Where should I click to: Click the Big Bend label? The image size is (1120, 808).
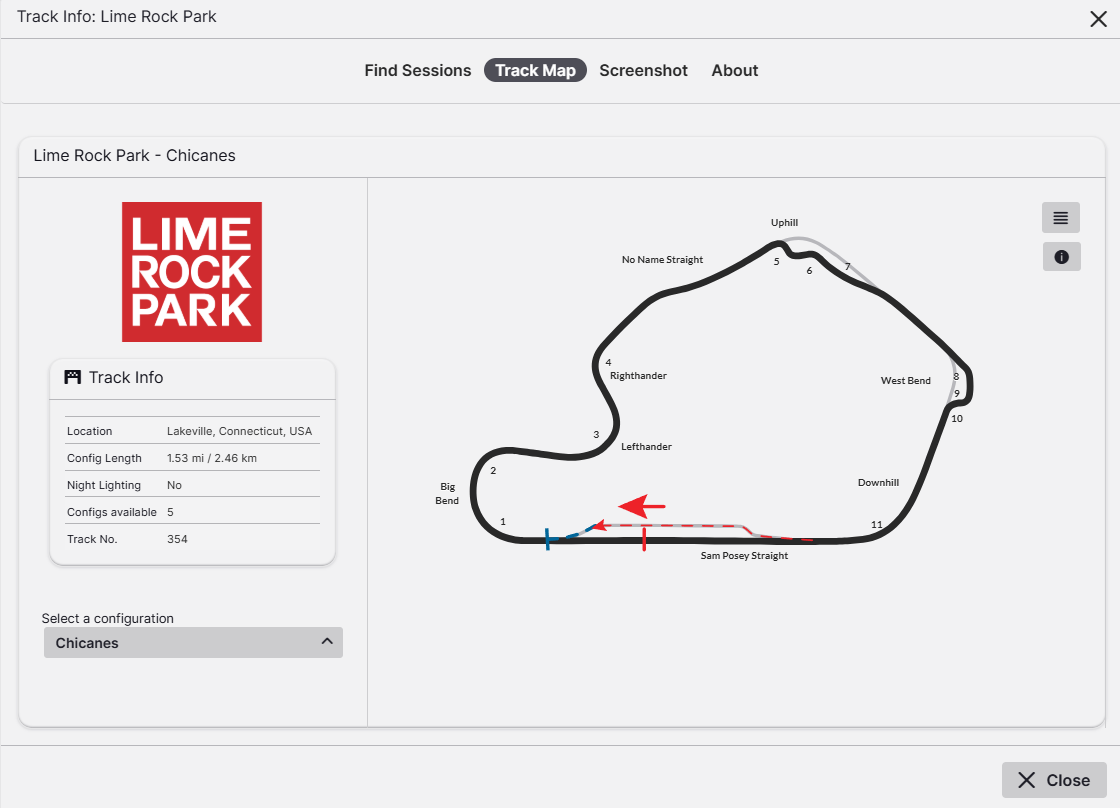tap(447, 494)
